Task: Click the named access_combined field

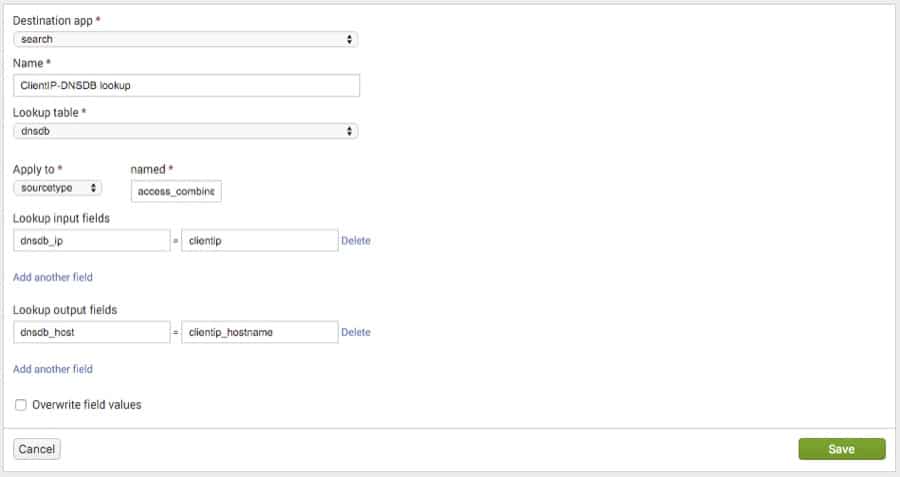Action: tap(176, 191)
